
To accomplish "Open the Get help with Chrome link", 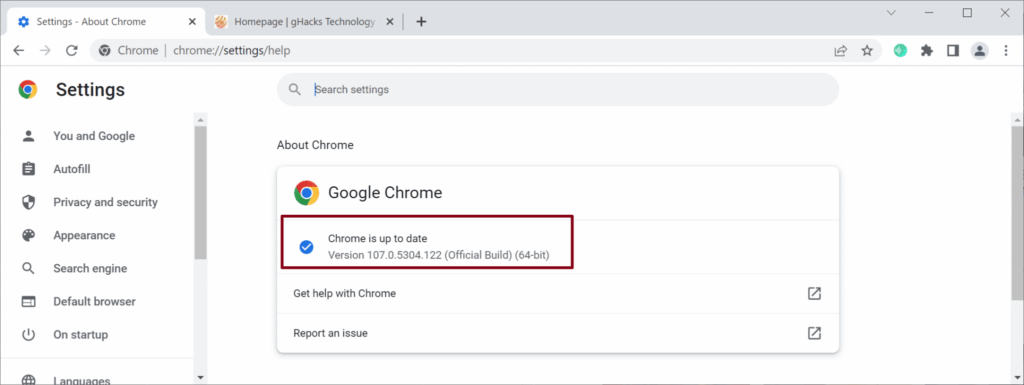I will (x=558, y=294).
